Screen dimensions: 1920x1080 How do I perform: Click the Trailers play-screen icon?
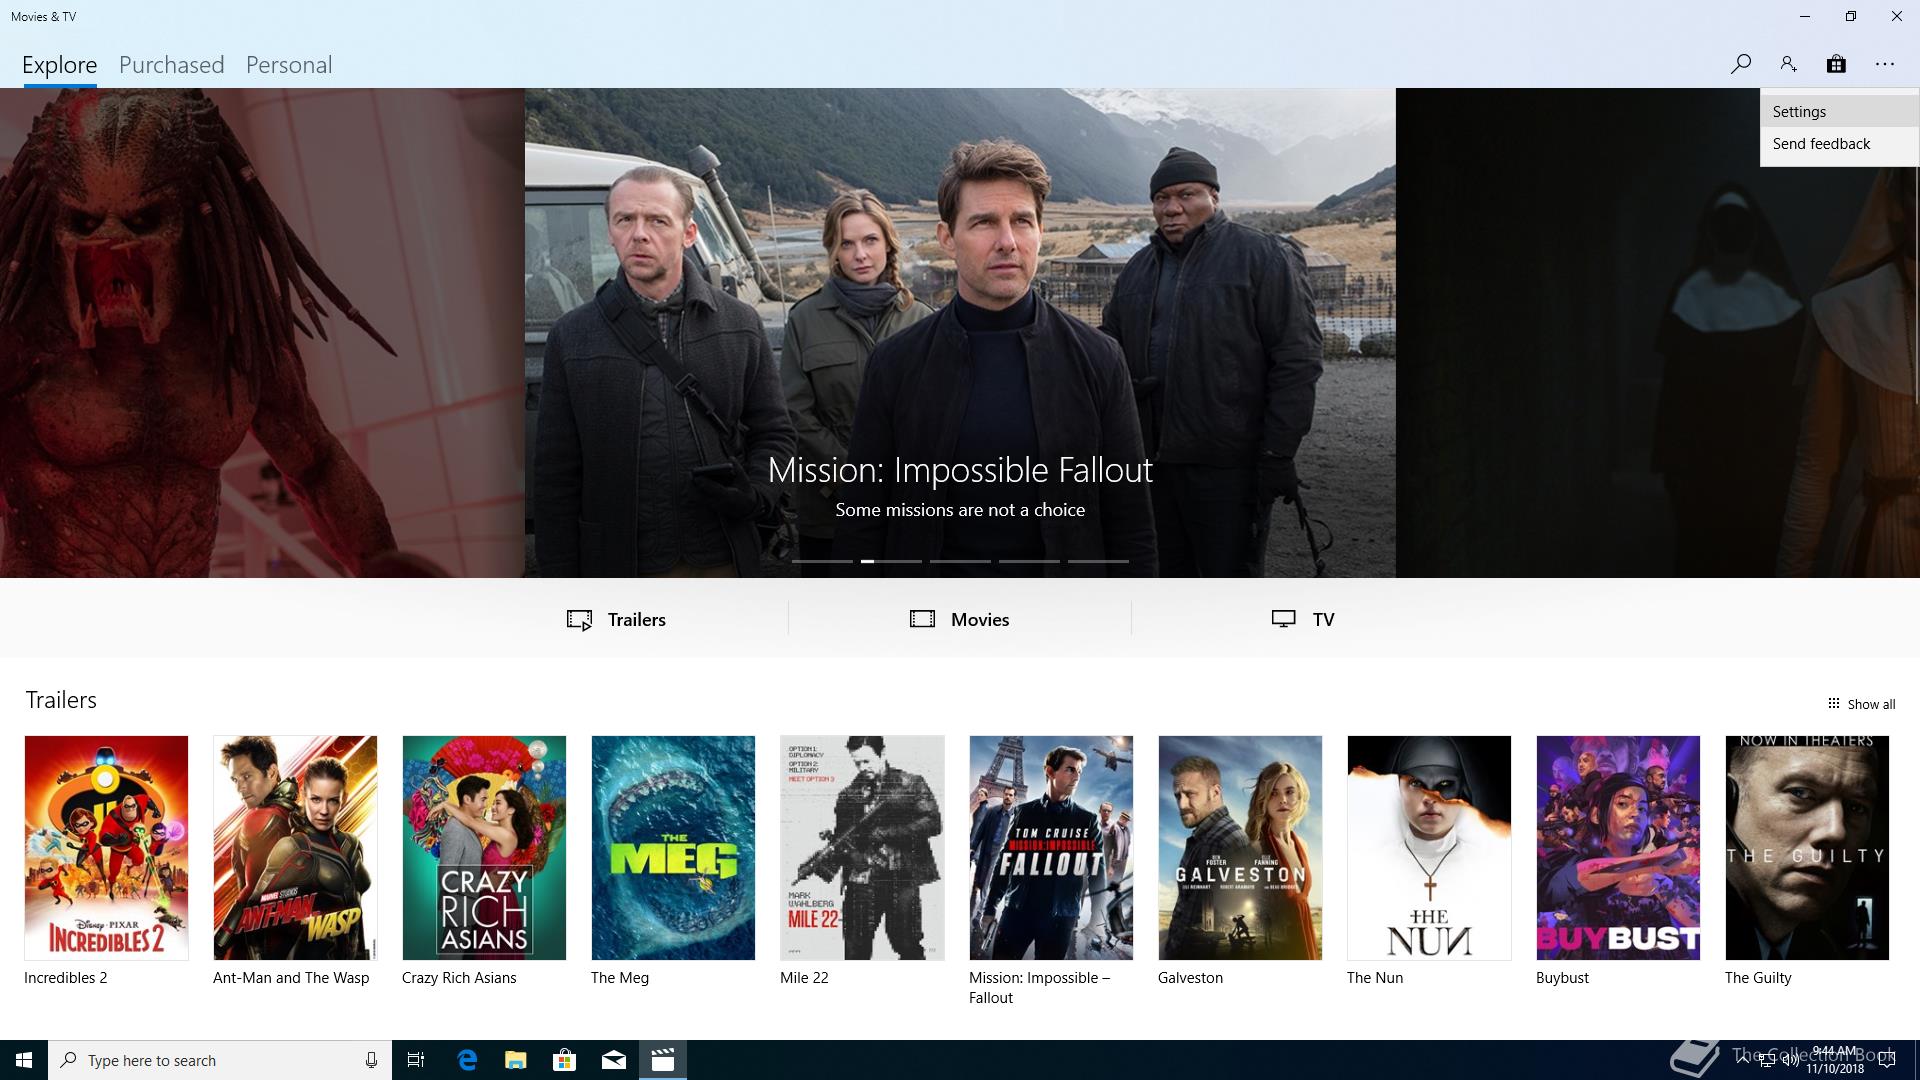[579, 620]
